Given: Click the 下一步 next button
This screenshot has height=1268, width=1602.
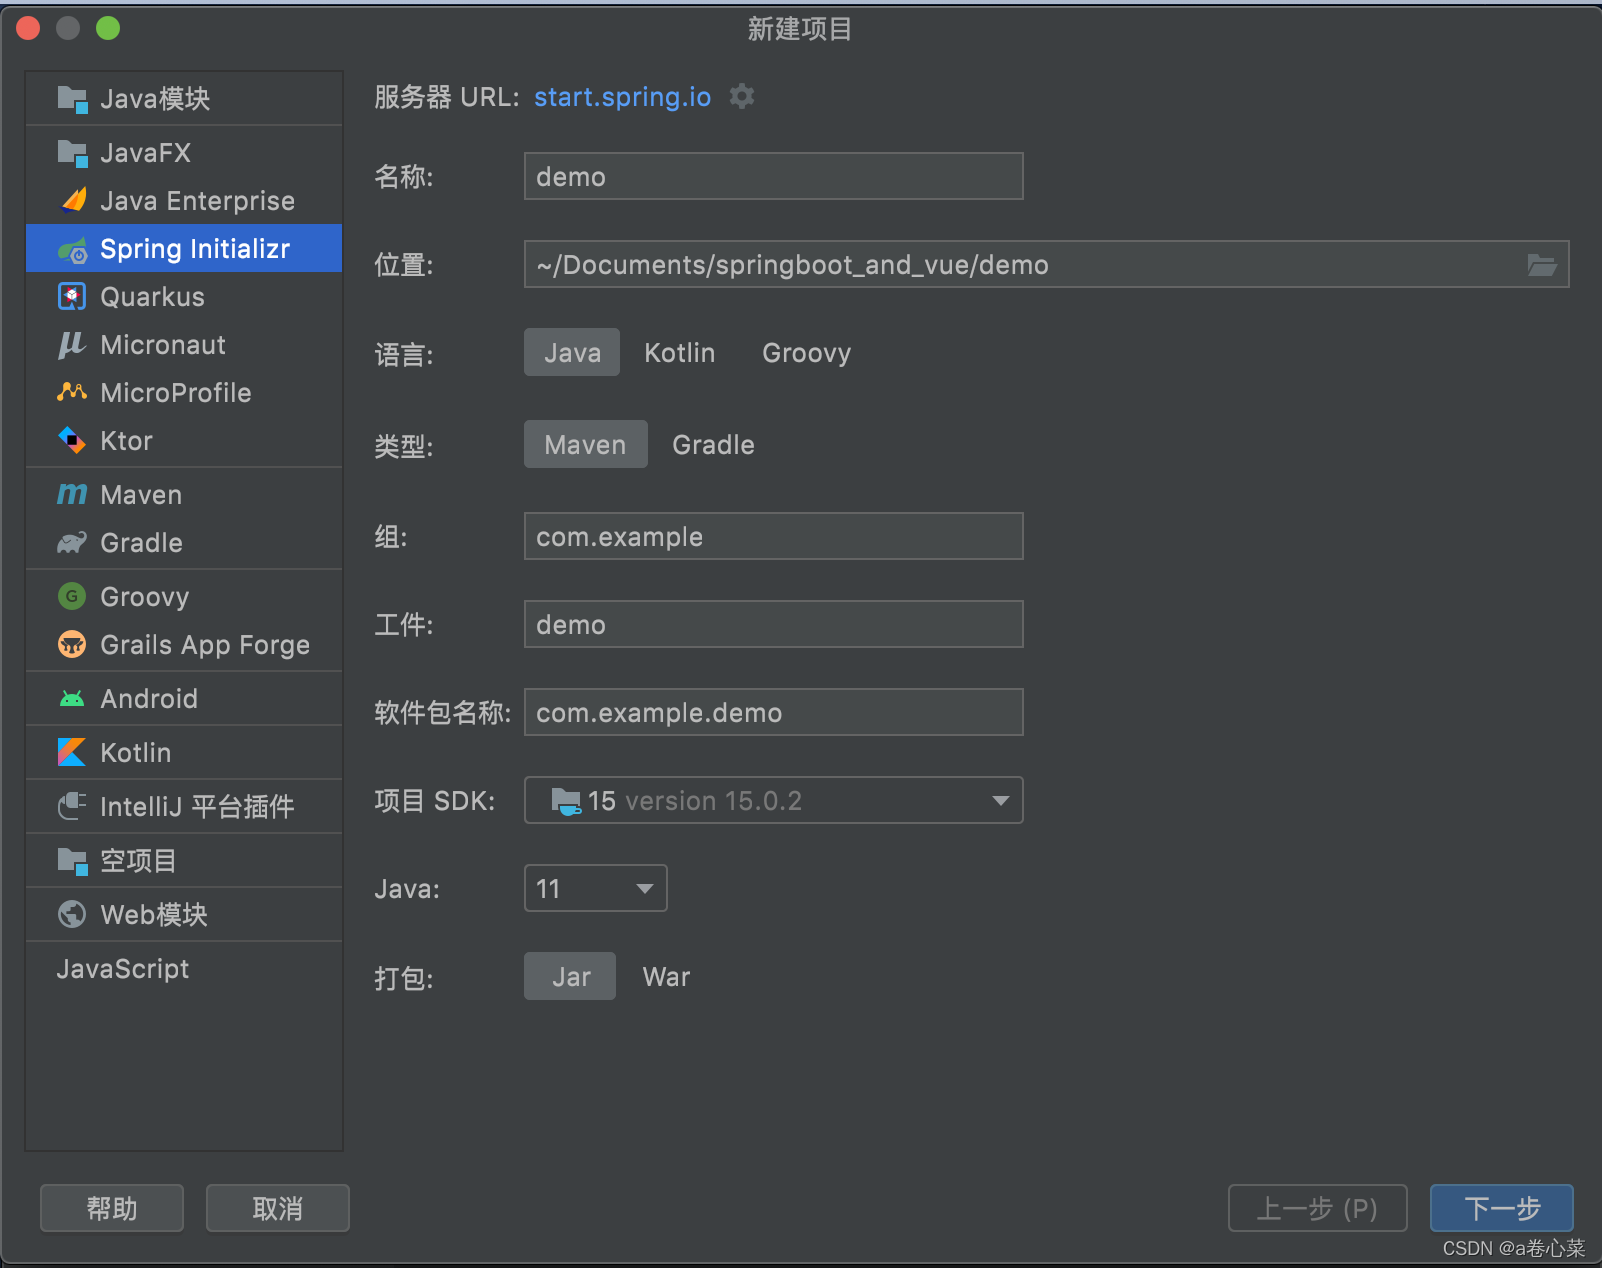Looking at the screenshot, I should (x=1502, y=1208).
